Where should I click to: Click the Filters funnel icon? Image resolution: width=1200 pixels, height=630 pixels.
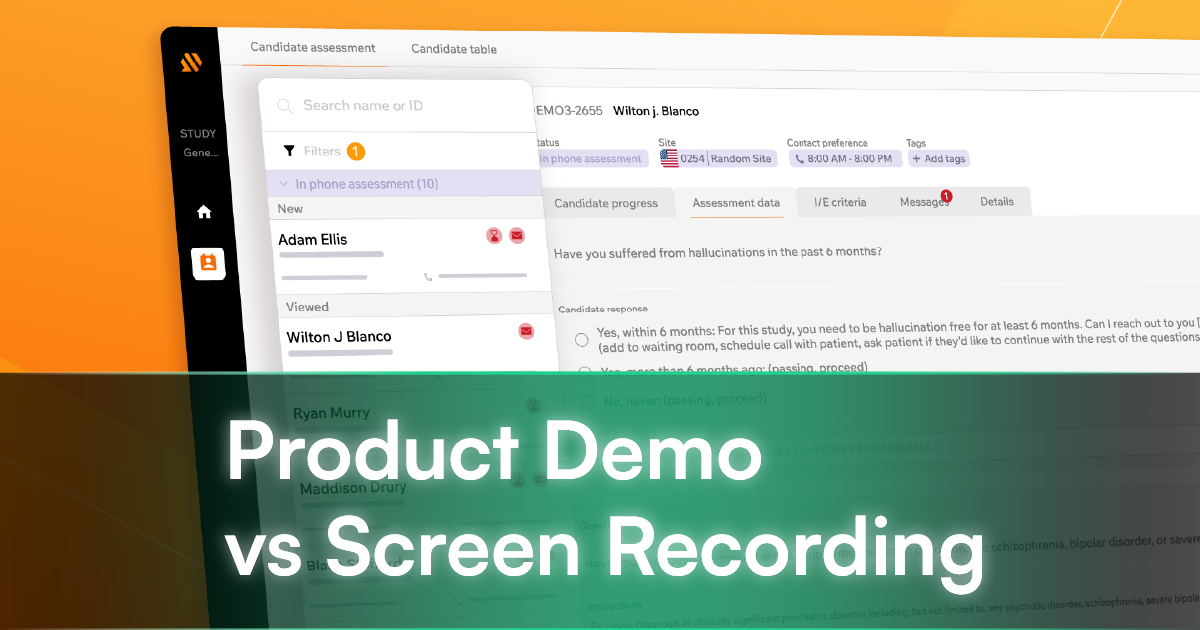[x=290, y=151]
